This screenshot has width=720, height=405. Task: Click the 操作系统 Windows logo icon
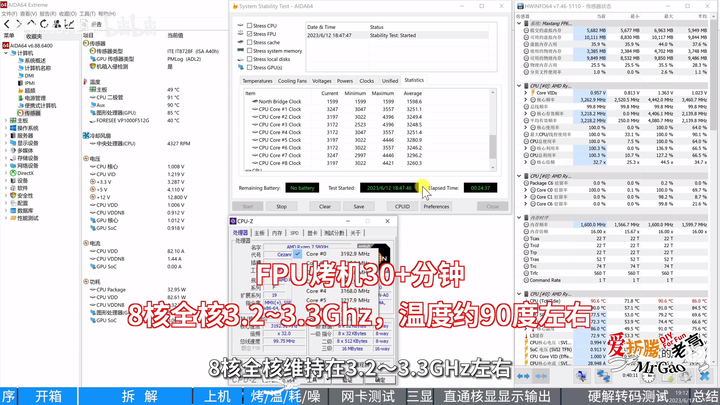13,128
